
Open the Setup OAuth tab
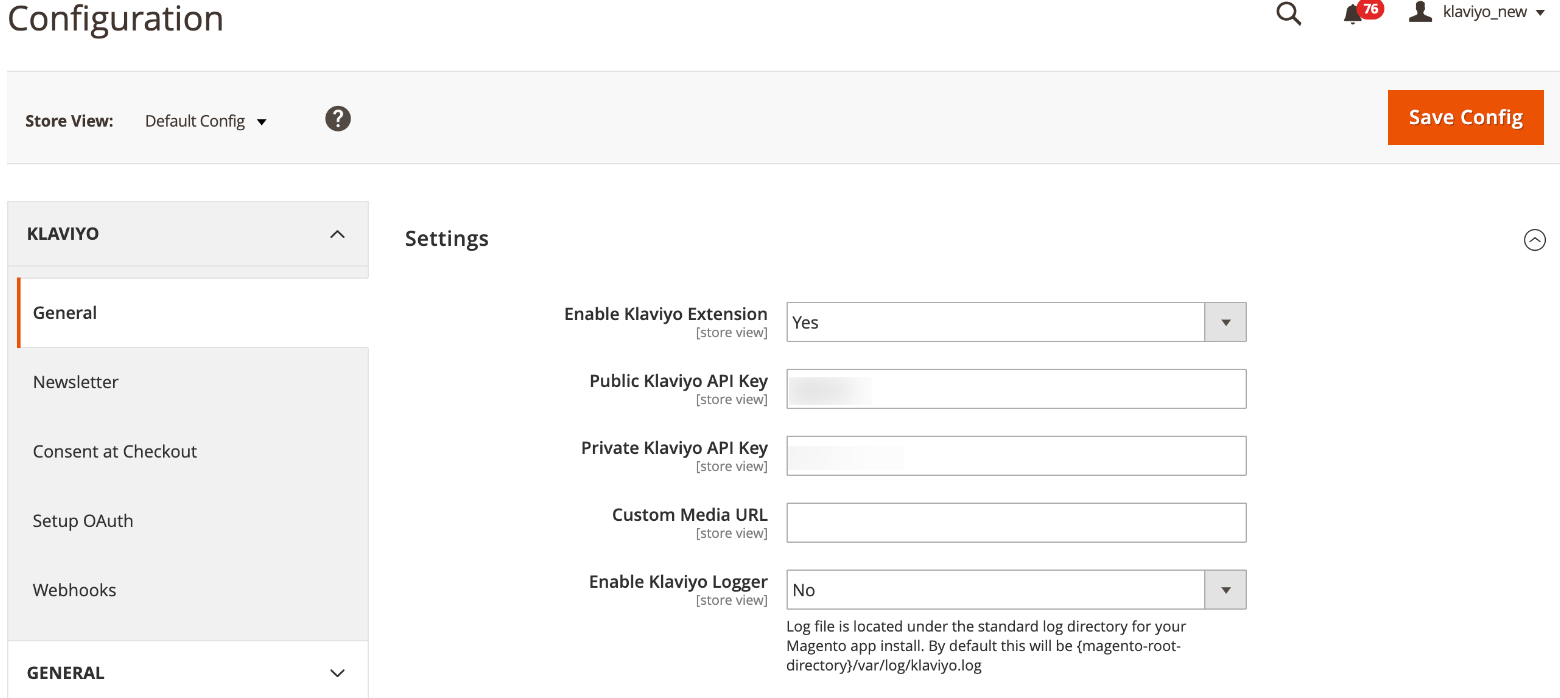pyautogui.click(x=83, y=521)
